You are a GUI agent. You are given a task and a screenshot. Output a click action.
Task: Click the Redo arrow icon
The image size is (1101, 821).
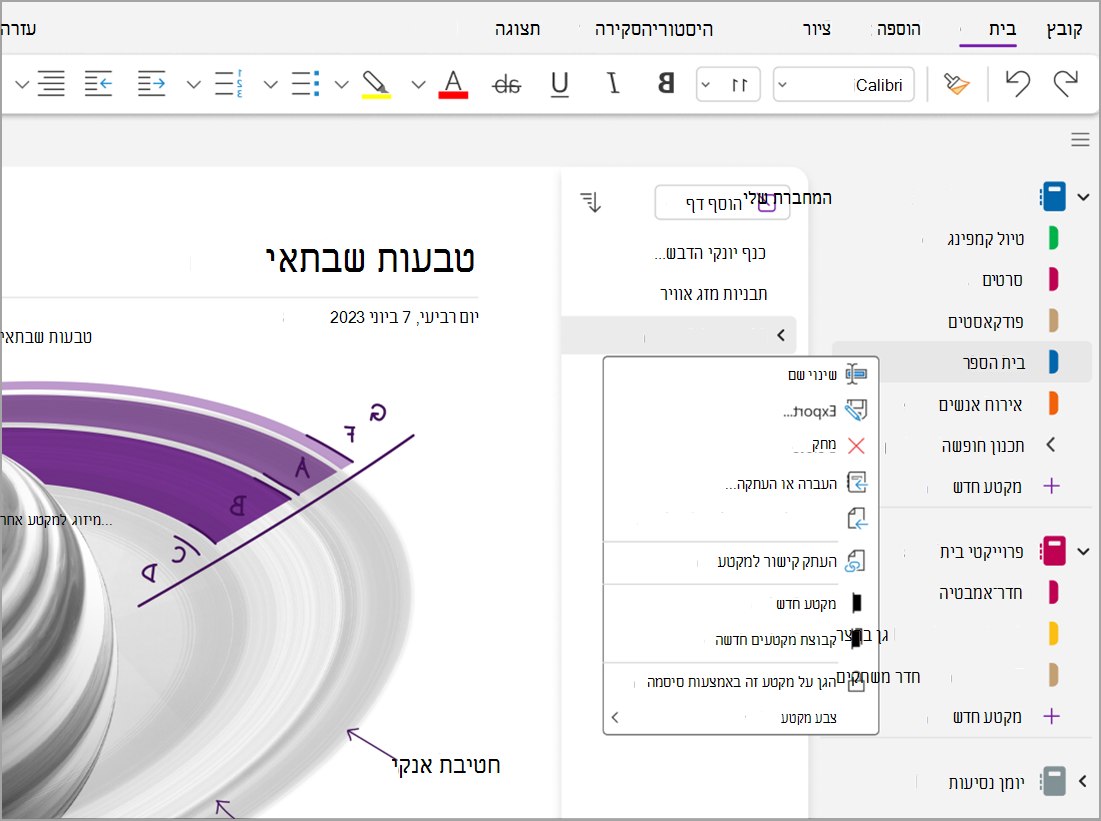[x=1065, y=84]
